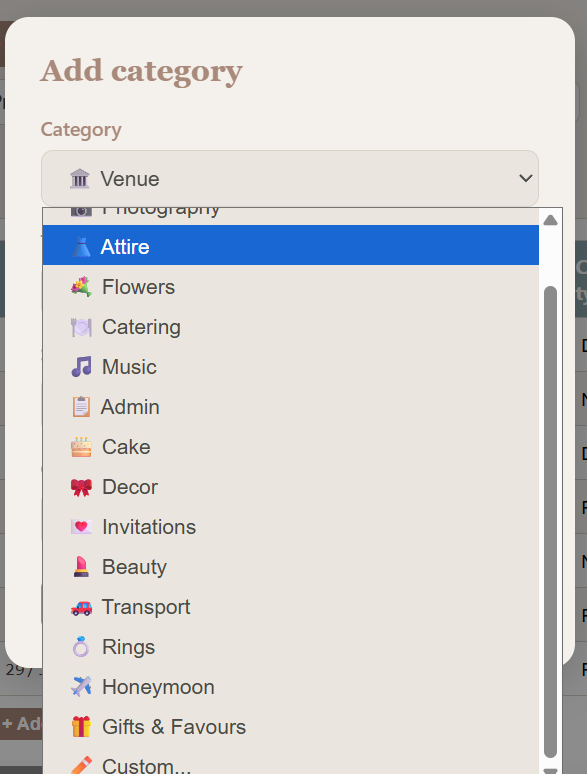Click the scroll-up arrow of the list
Image resolution: width=587 pixels, height=774 pixels.
[x=550, y=220]
